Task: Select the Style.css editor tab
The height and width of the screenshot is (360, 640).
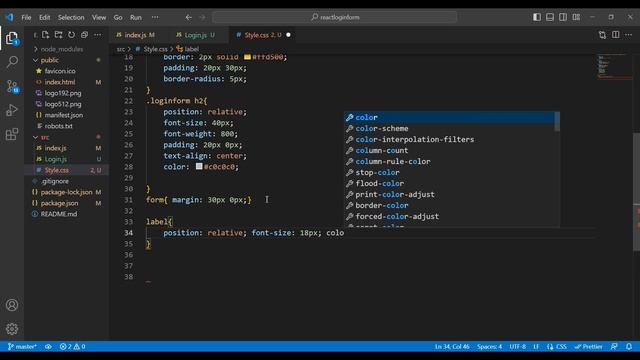Action: [262, 35]
